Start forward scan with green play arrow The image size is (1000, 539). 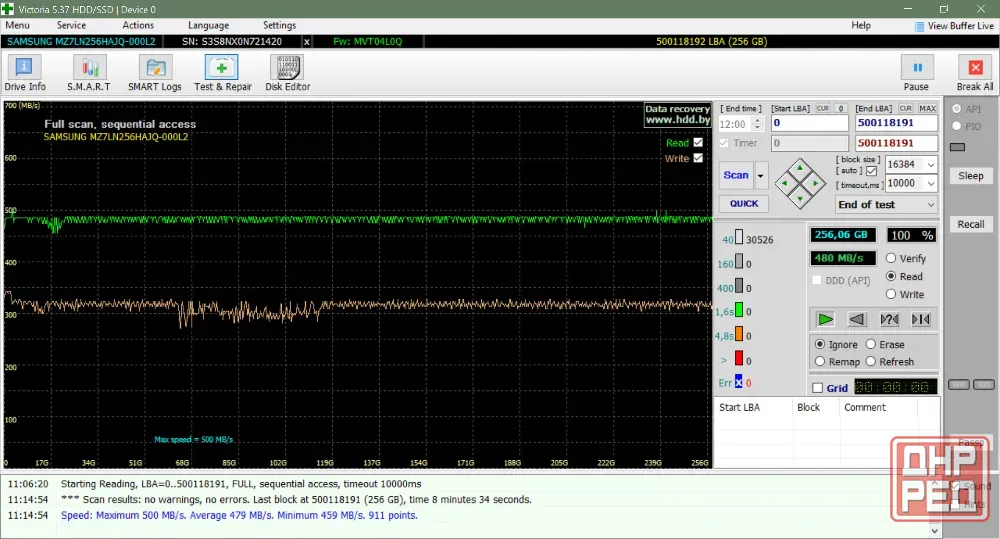click(825, 319)
